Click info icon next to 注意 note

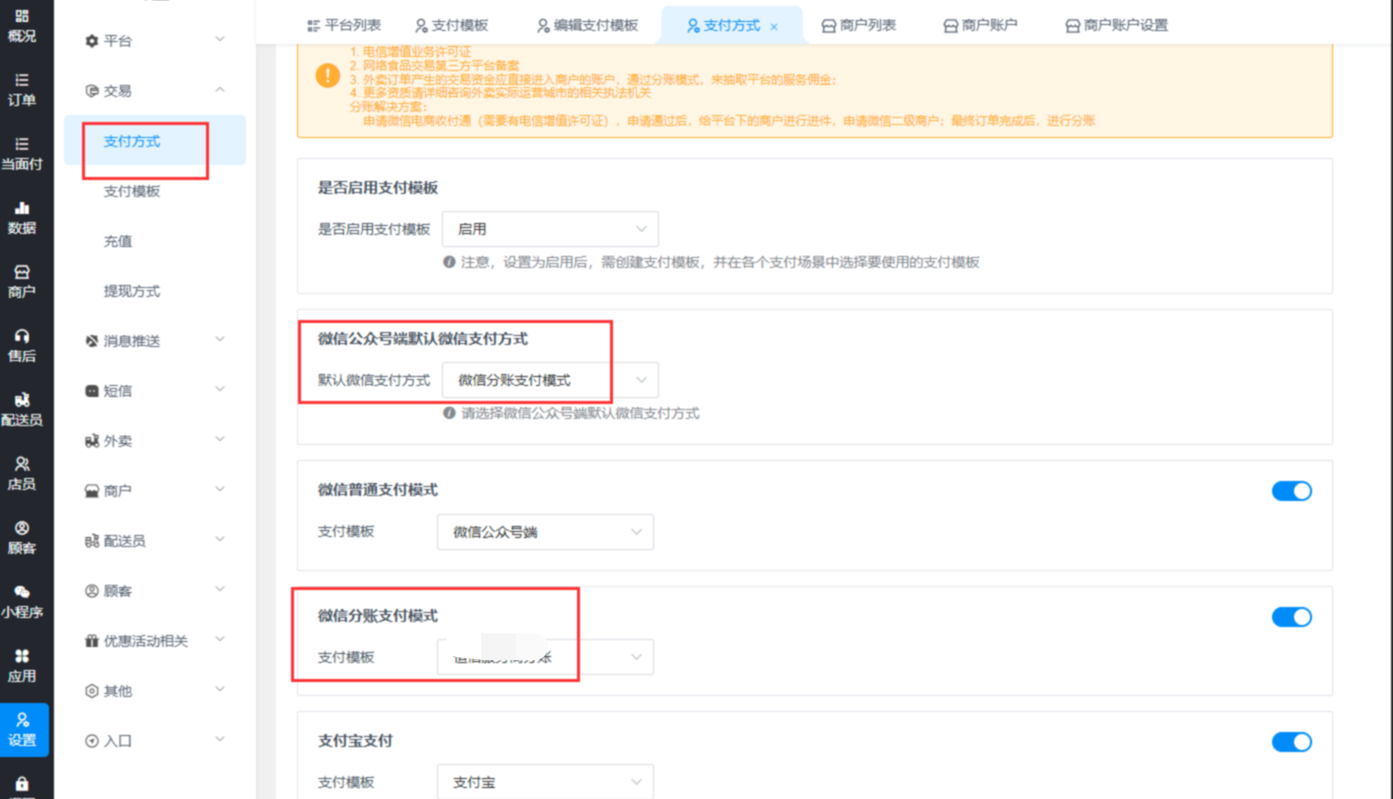tap(449, 262)
